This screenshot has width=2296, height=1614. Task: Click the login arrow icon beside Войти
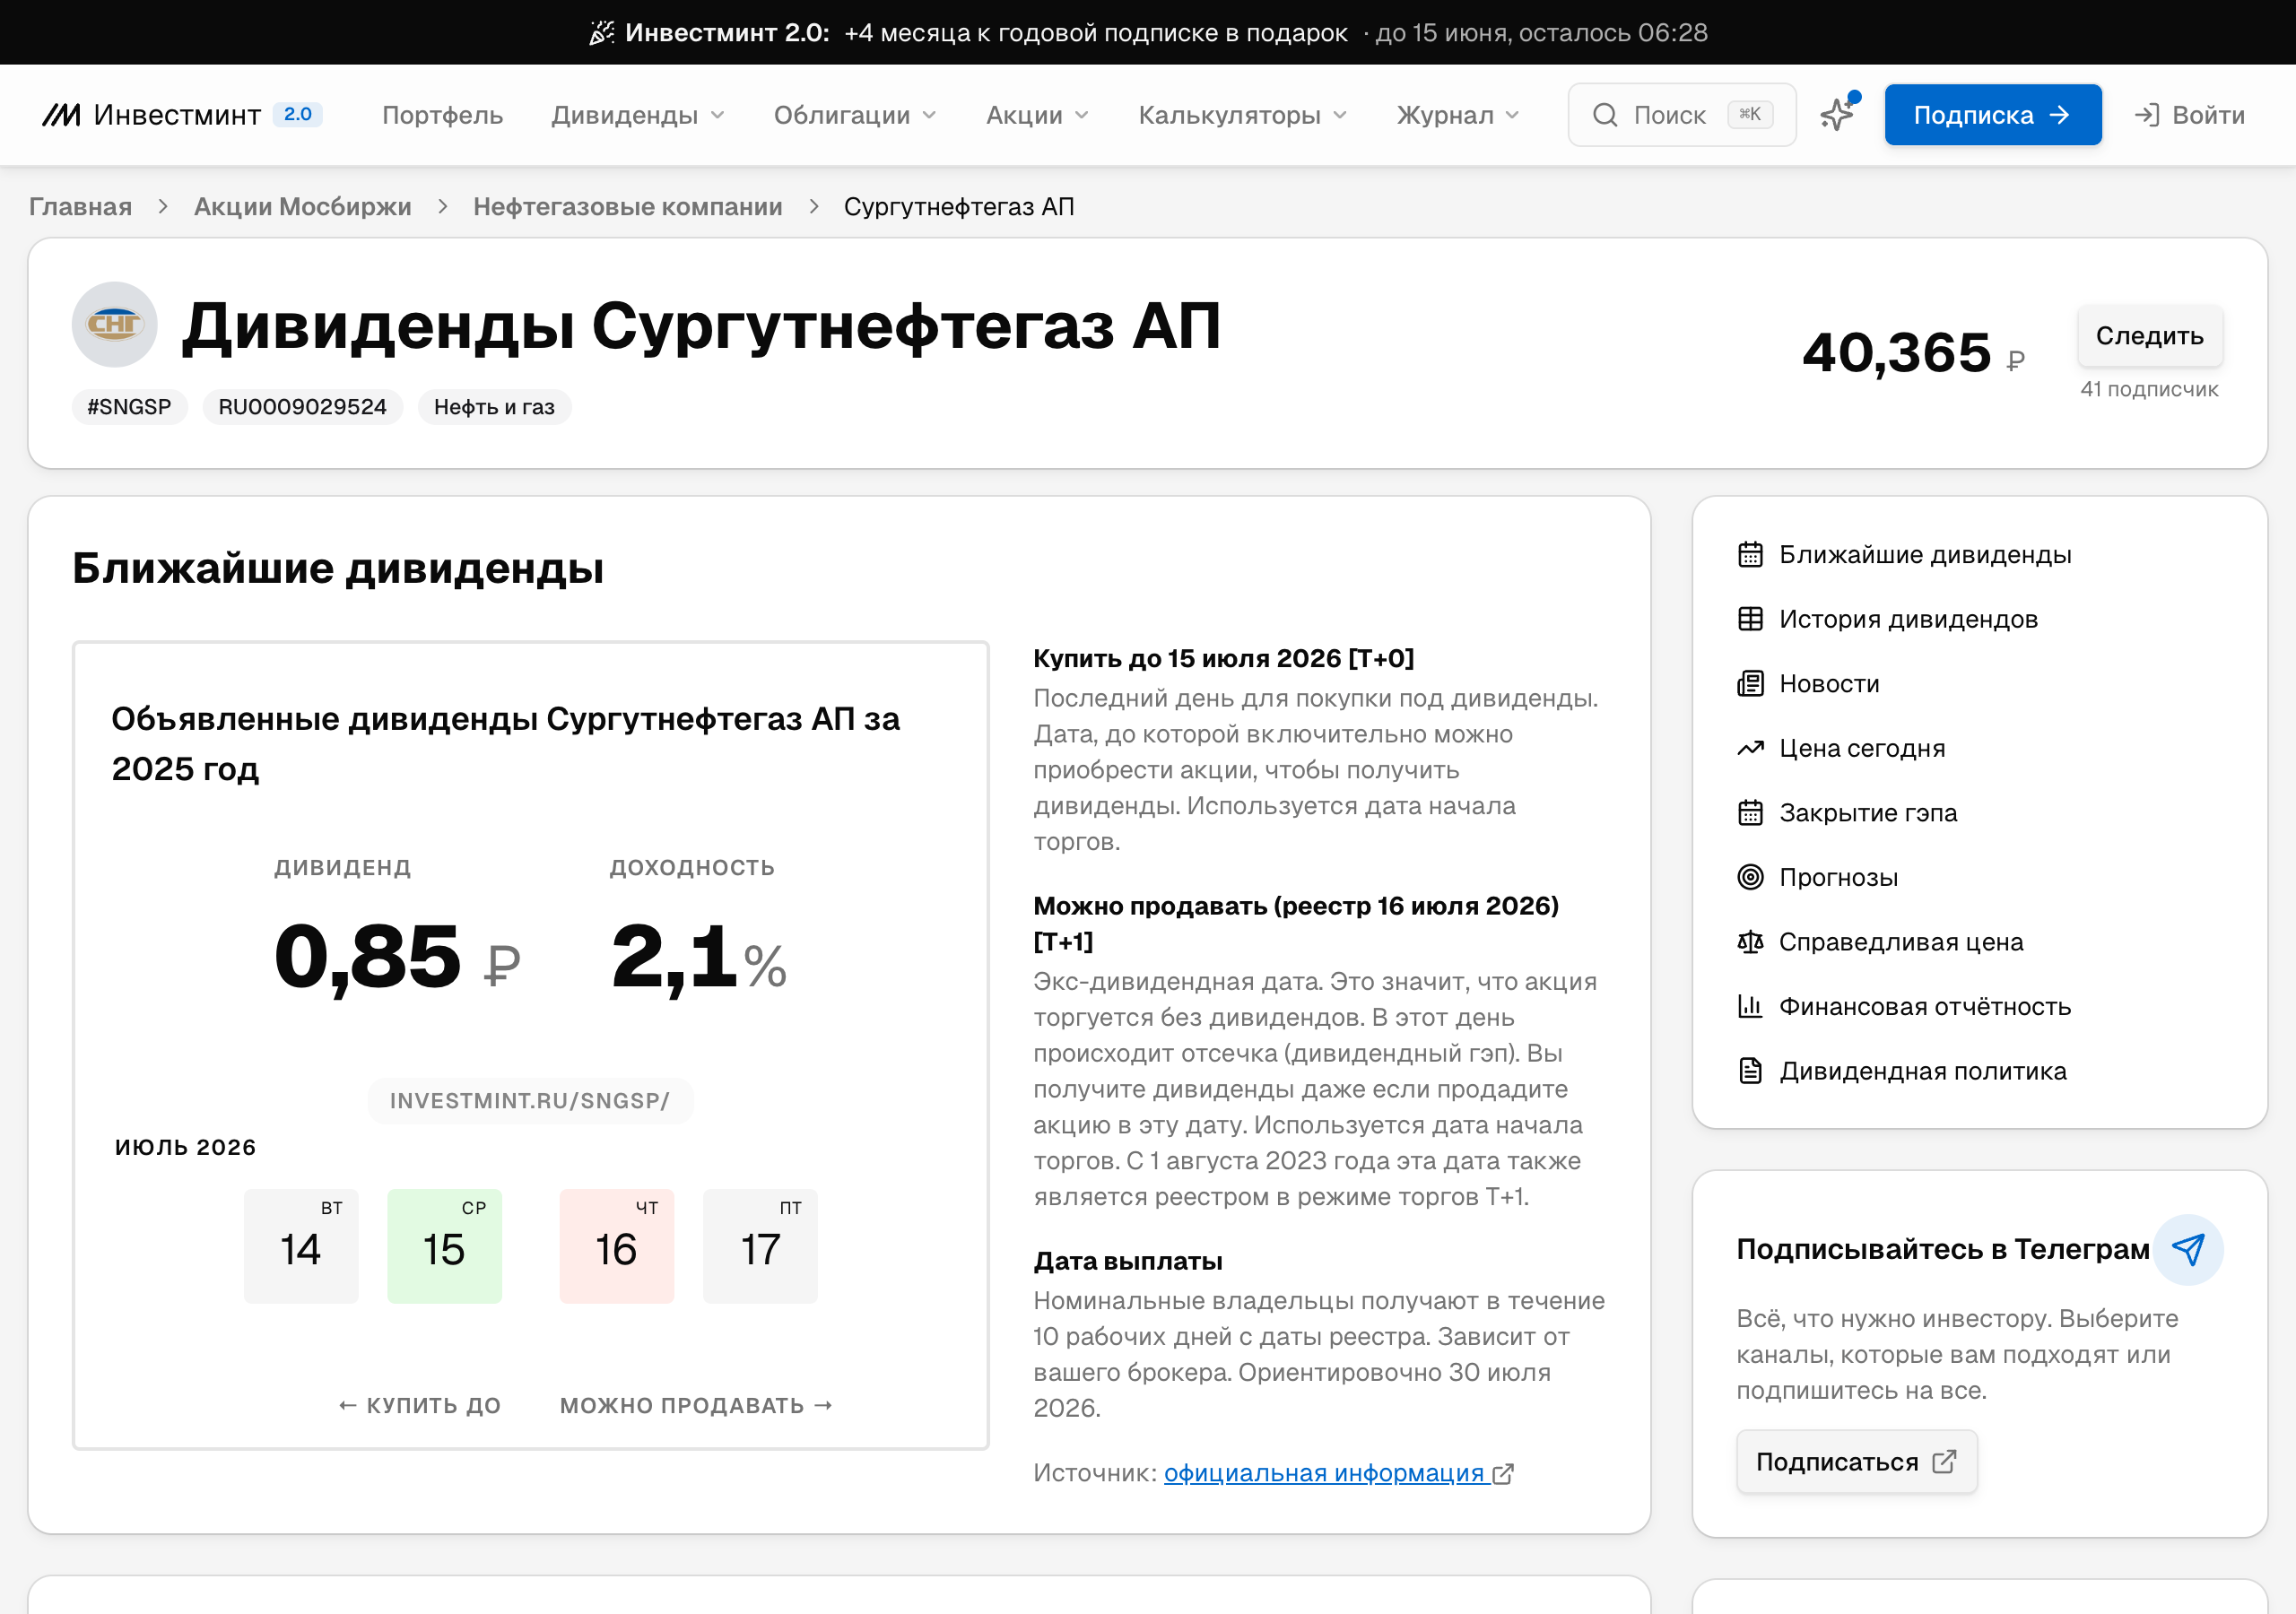coord(2146,115)
